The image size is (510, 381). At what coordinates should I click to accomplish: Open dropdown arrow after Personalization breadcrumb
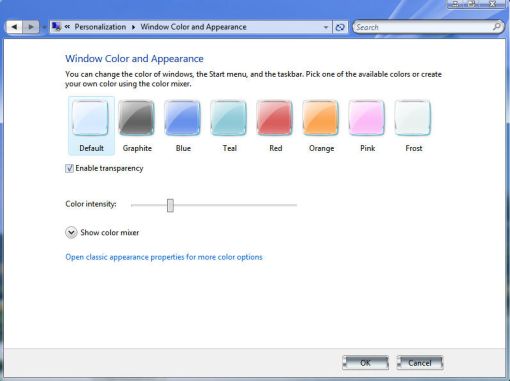tap(133, 27)
